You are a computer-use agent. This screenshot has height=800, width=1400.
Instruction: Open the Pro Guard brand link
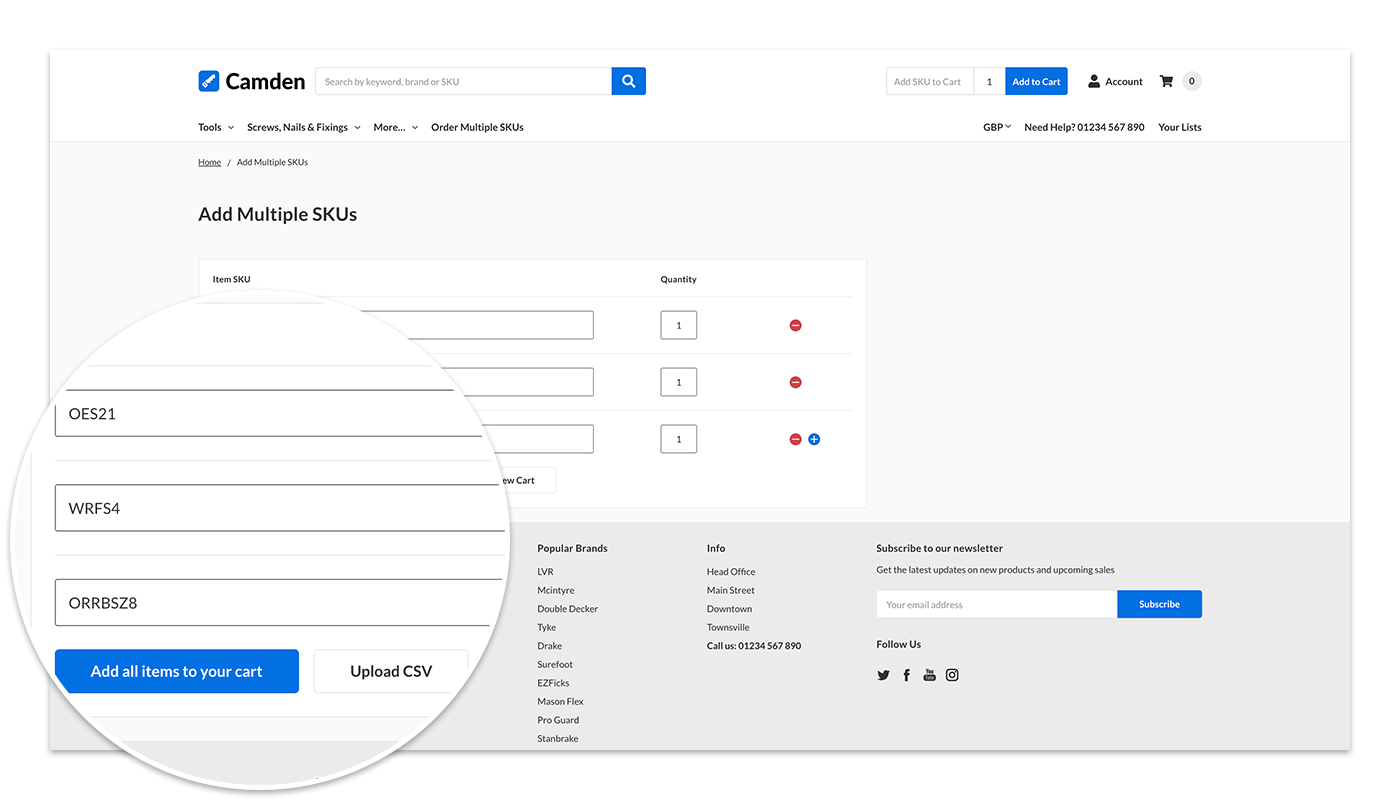click(x=558, y=720)
